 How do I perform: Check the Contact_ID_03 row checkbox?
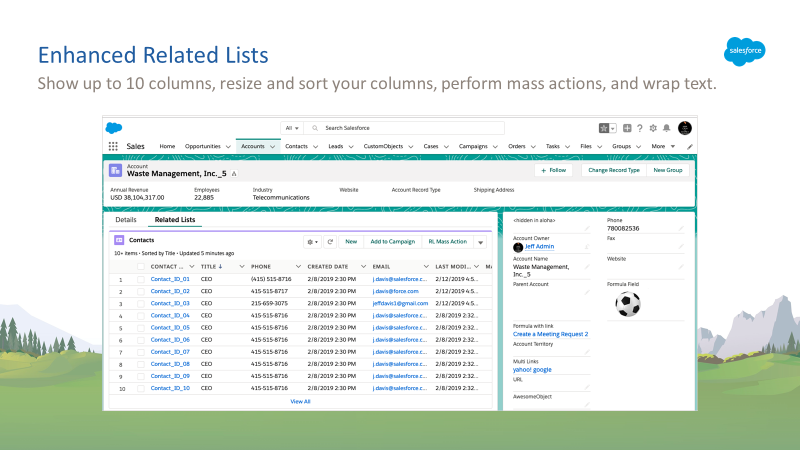point(141,304)
